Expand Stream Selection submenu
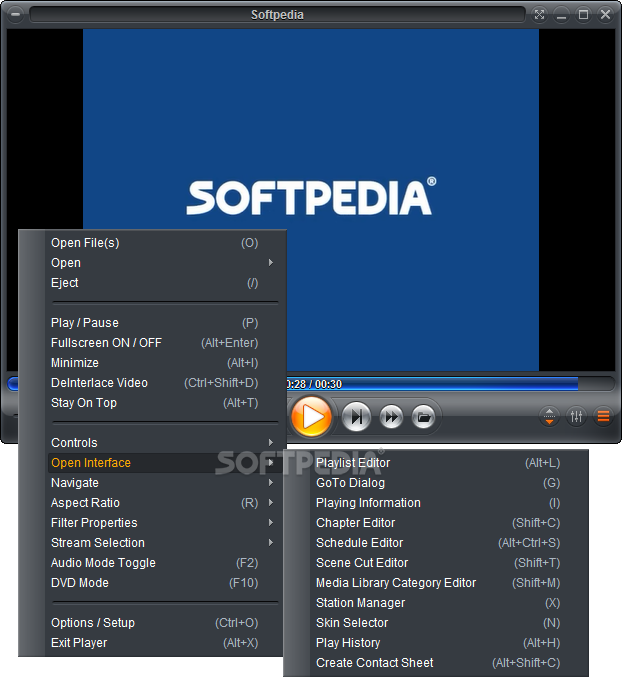This screenshot has height=677, width=622. [164, 543]
